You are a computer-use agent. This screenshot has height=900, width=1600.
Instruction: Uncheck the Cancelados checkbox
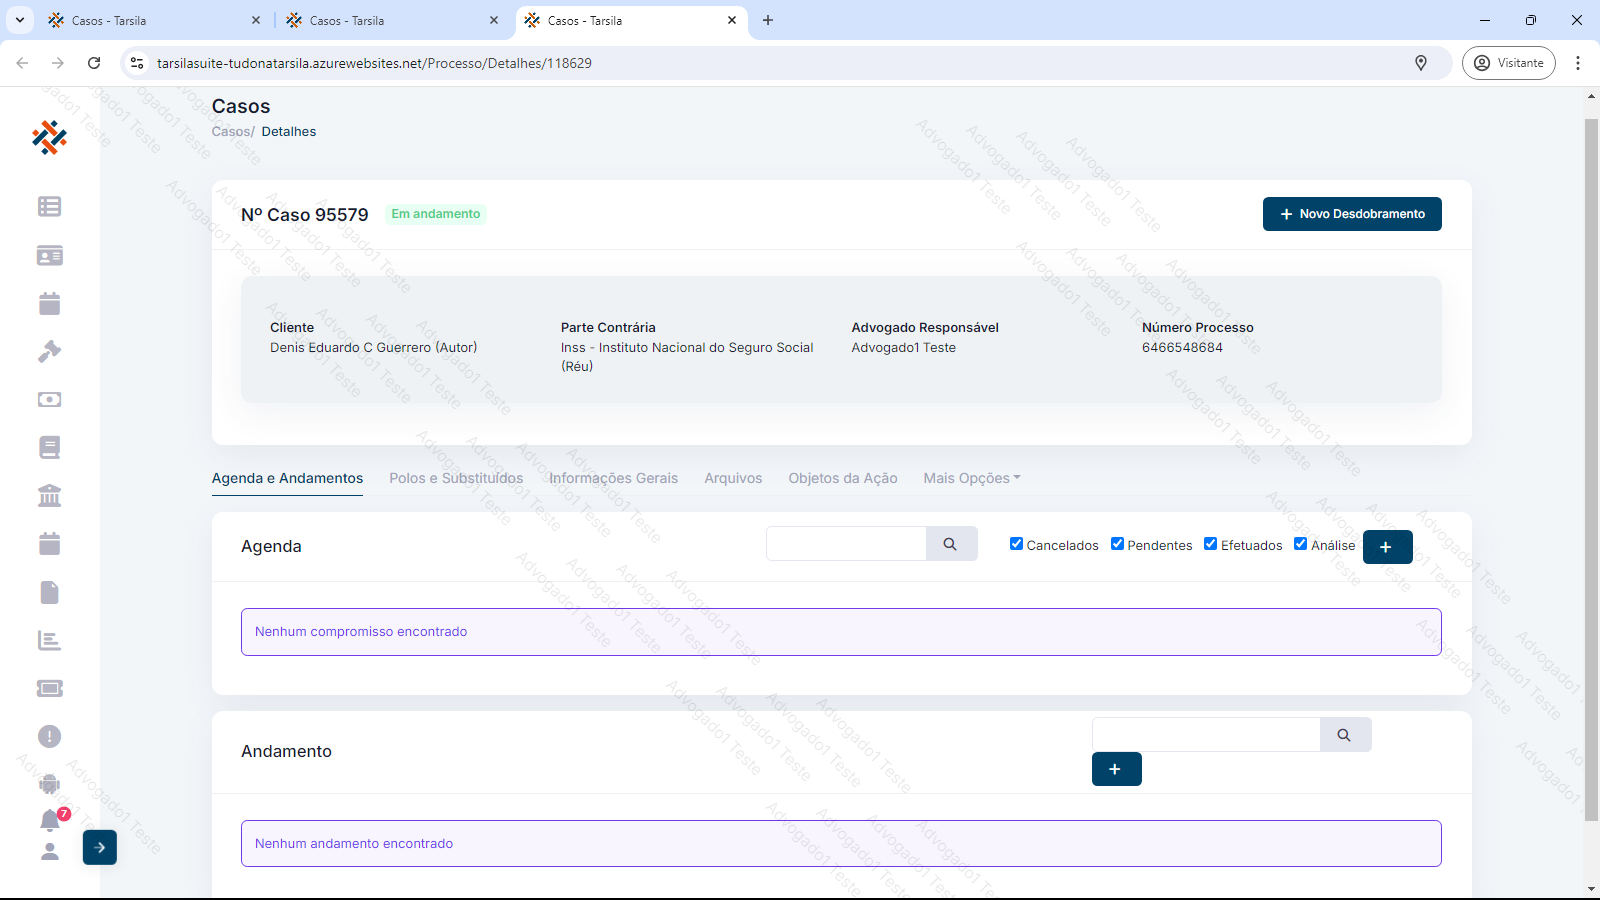pyautogui.click(x=1016, y=544)
